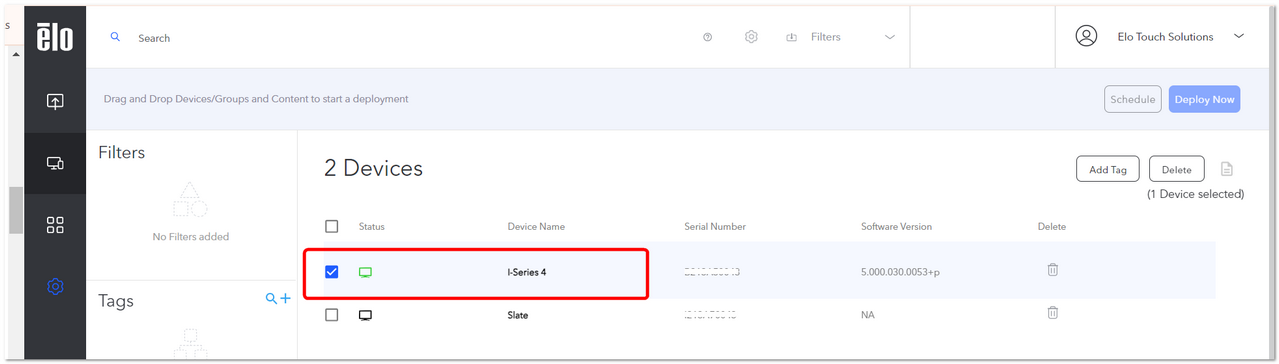
Task: Click the Delete column header
Action: [x=1052, y=227]
